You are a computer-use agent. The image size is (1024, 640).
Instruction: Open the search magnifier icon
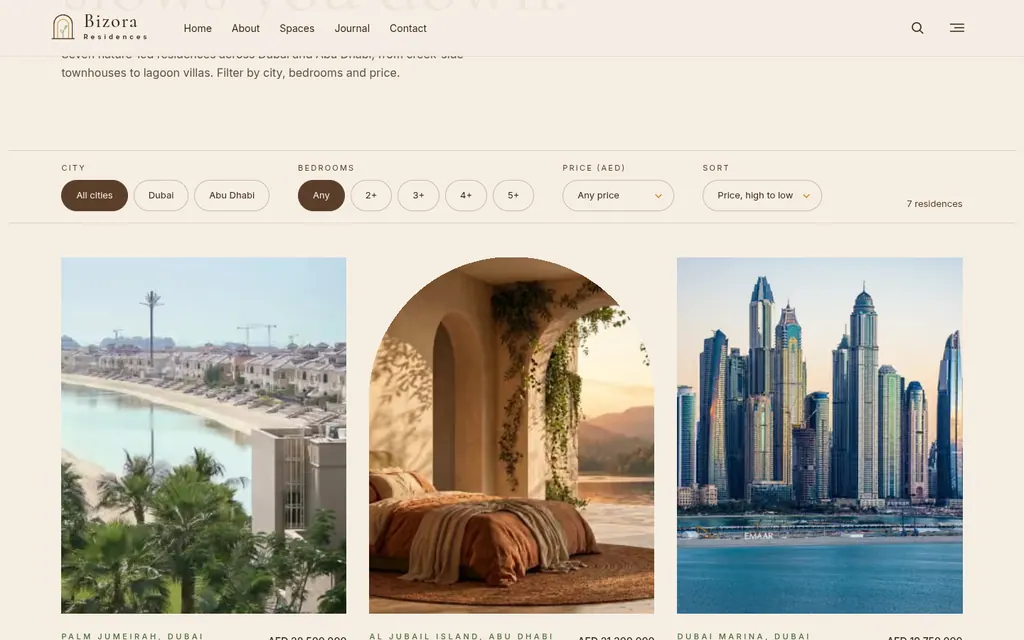(917, 28)
